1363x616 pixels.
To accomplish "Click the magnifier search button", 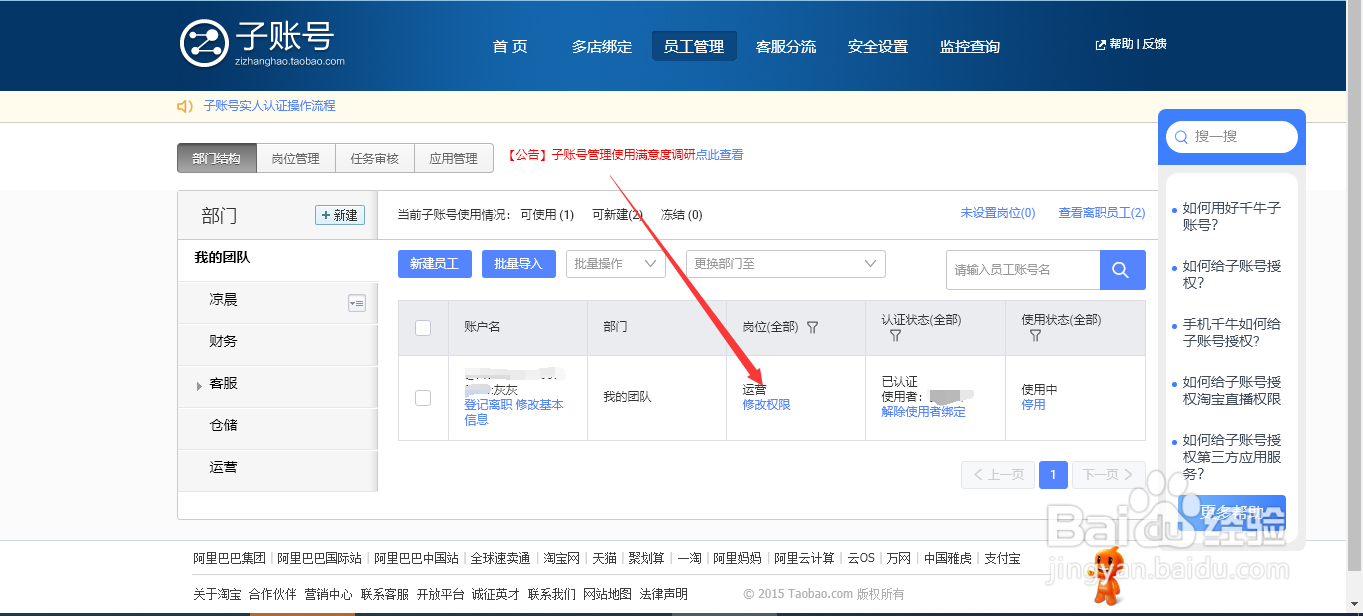I will (1122, 270).
